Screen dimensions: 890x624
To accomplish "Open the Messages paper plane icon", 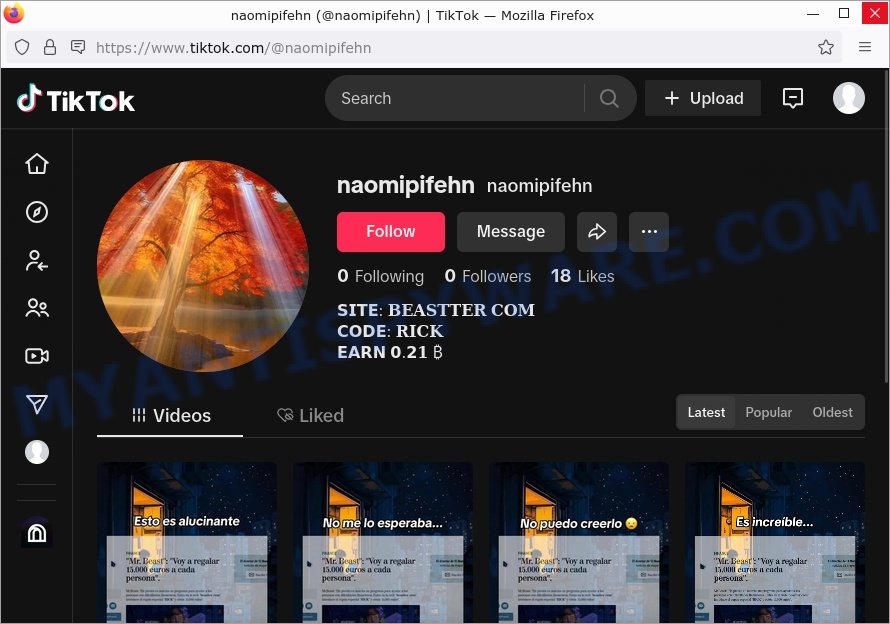I will click(37, 404).
